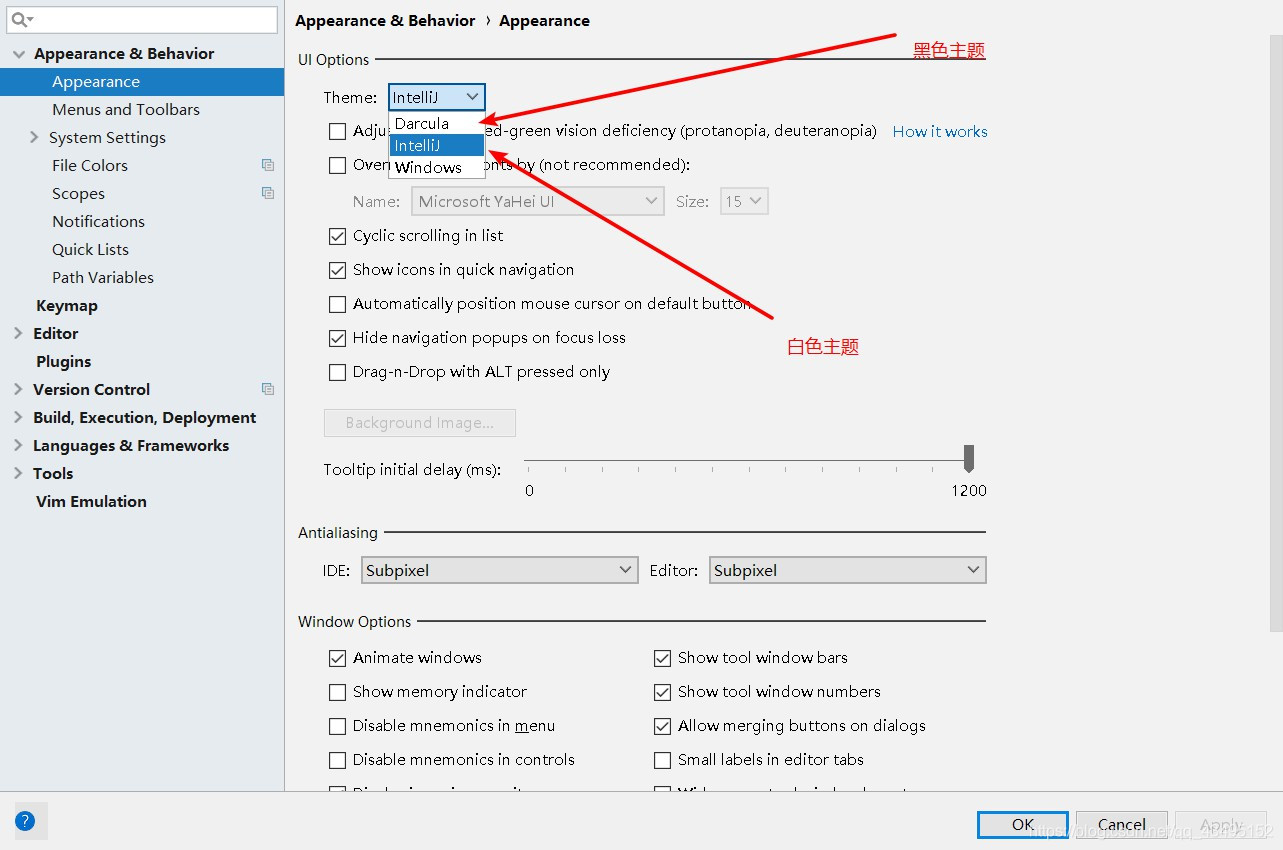1283x850 pixels.
Task: Click the Cancel button
Action: pyautogui.click(x=1122, y=825)
